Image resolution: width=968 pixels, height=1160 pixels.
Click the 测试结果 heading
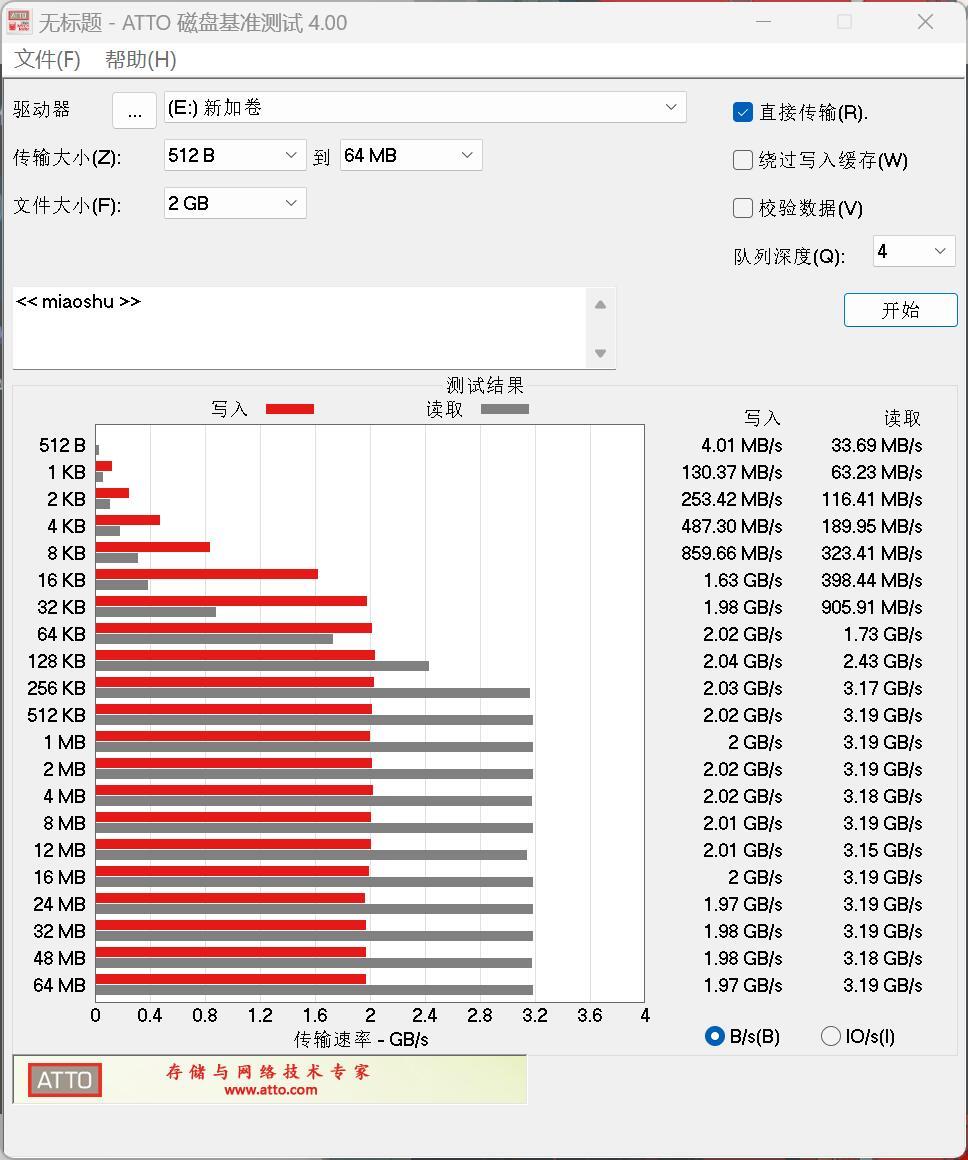coord(485,385)
